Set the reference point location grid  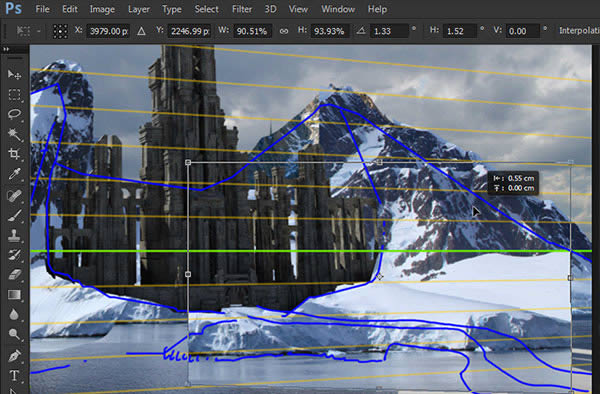coord(60,31)
